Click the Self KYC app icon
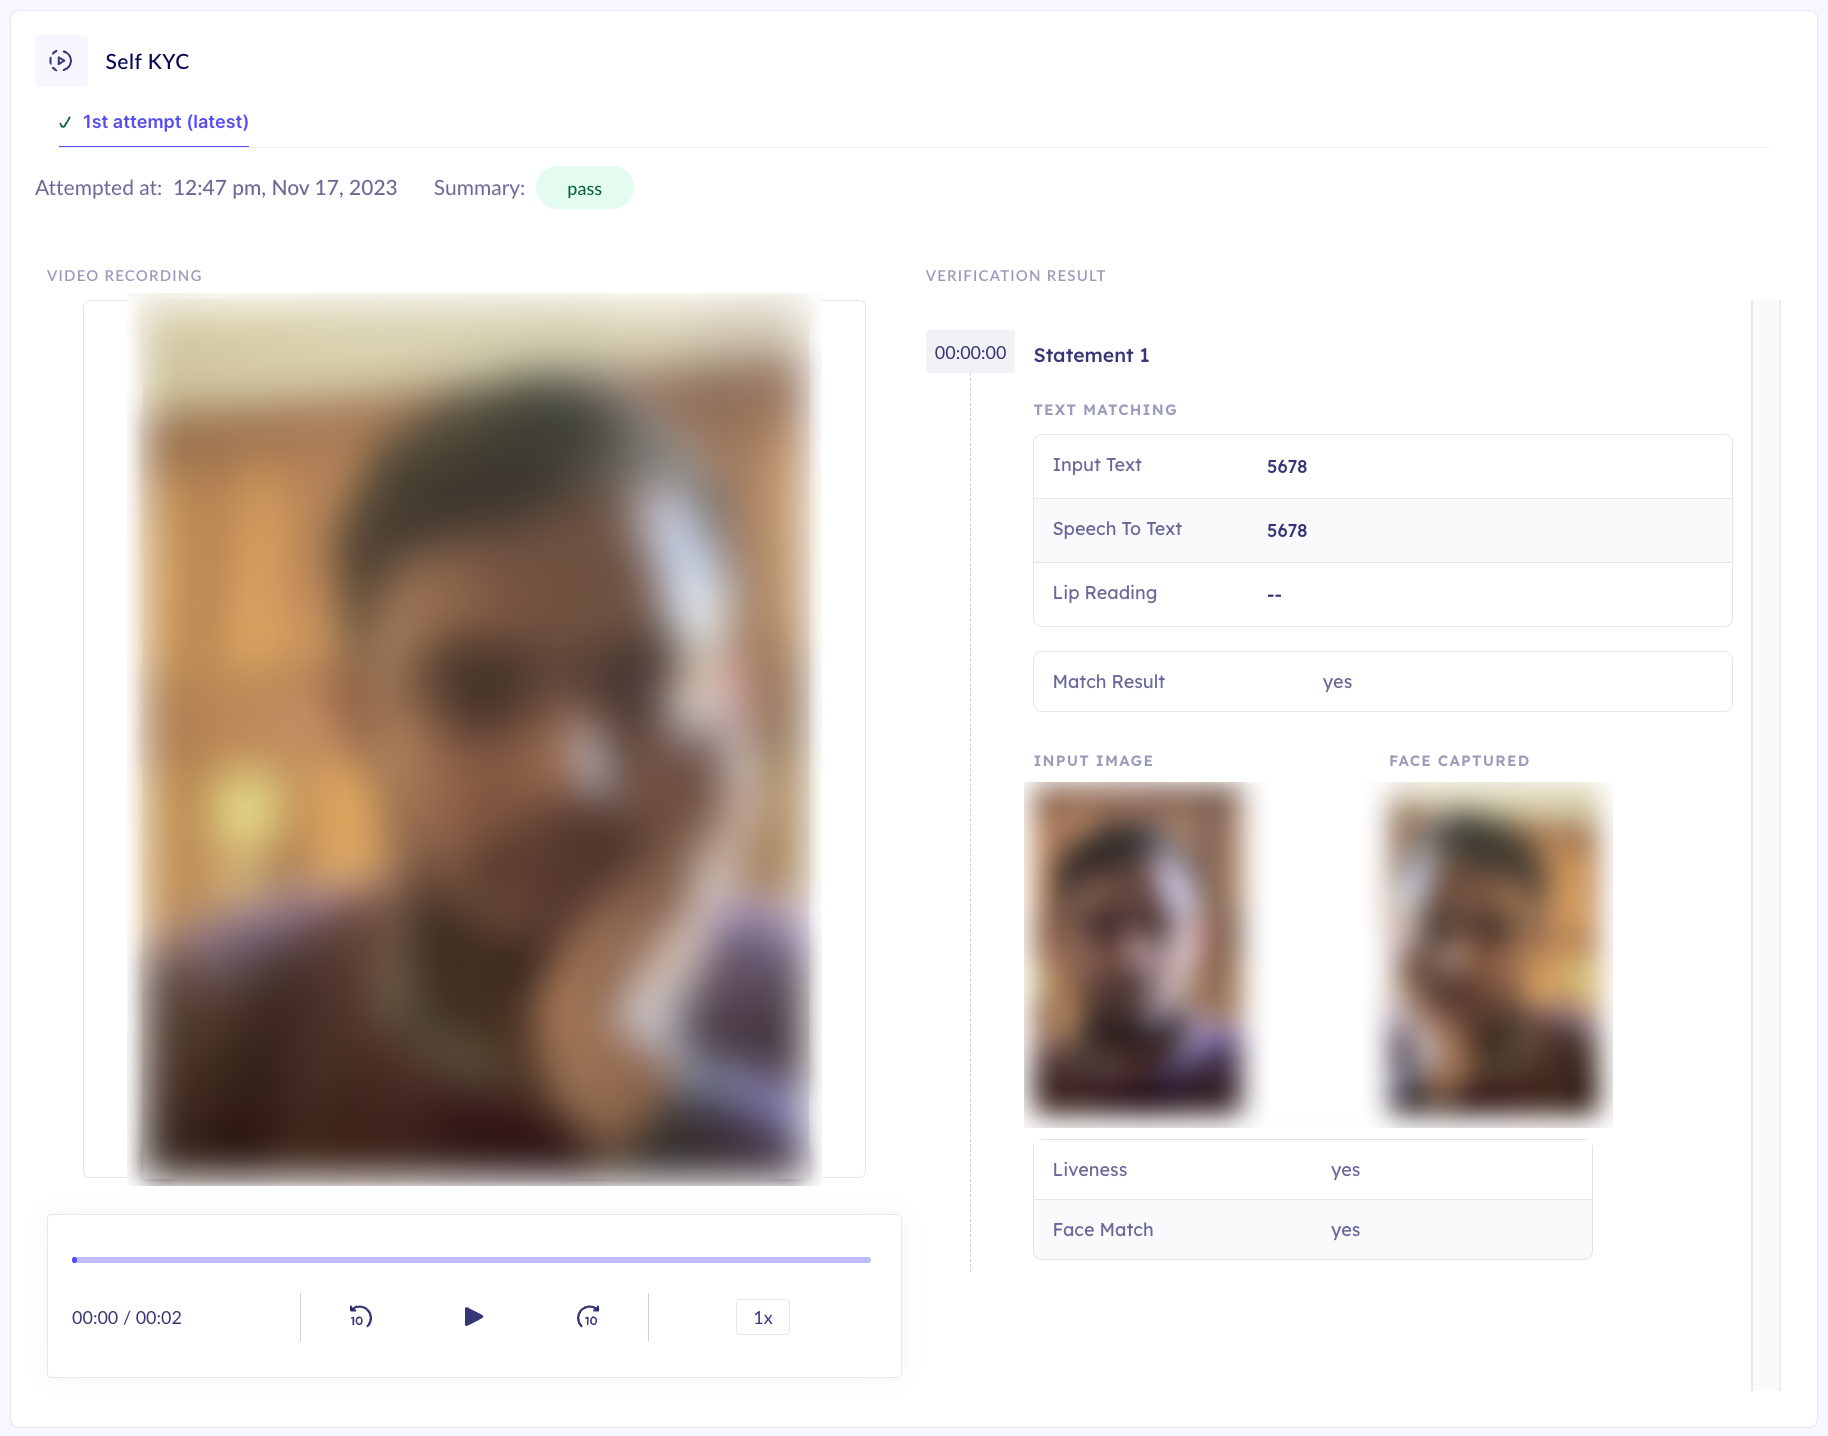 coord(61,61)
